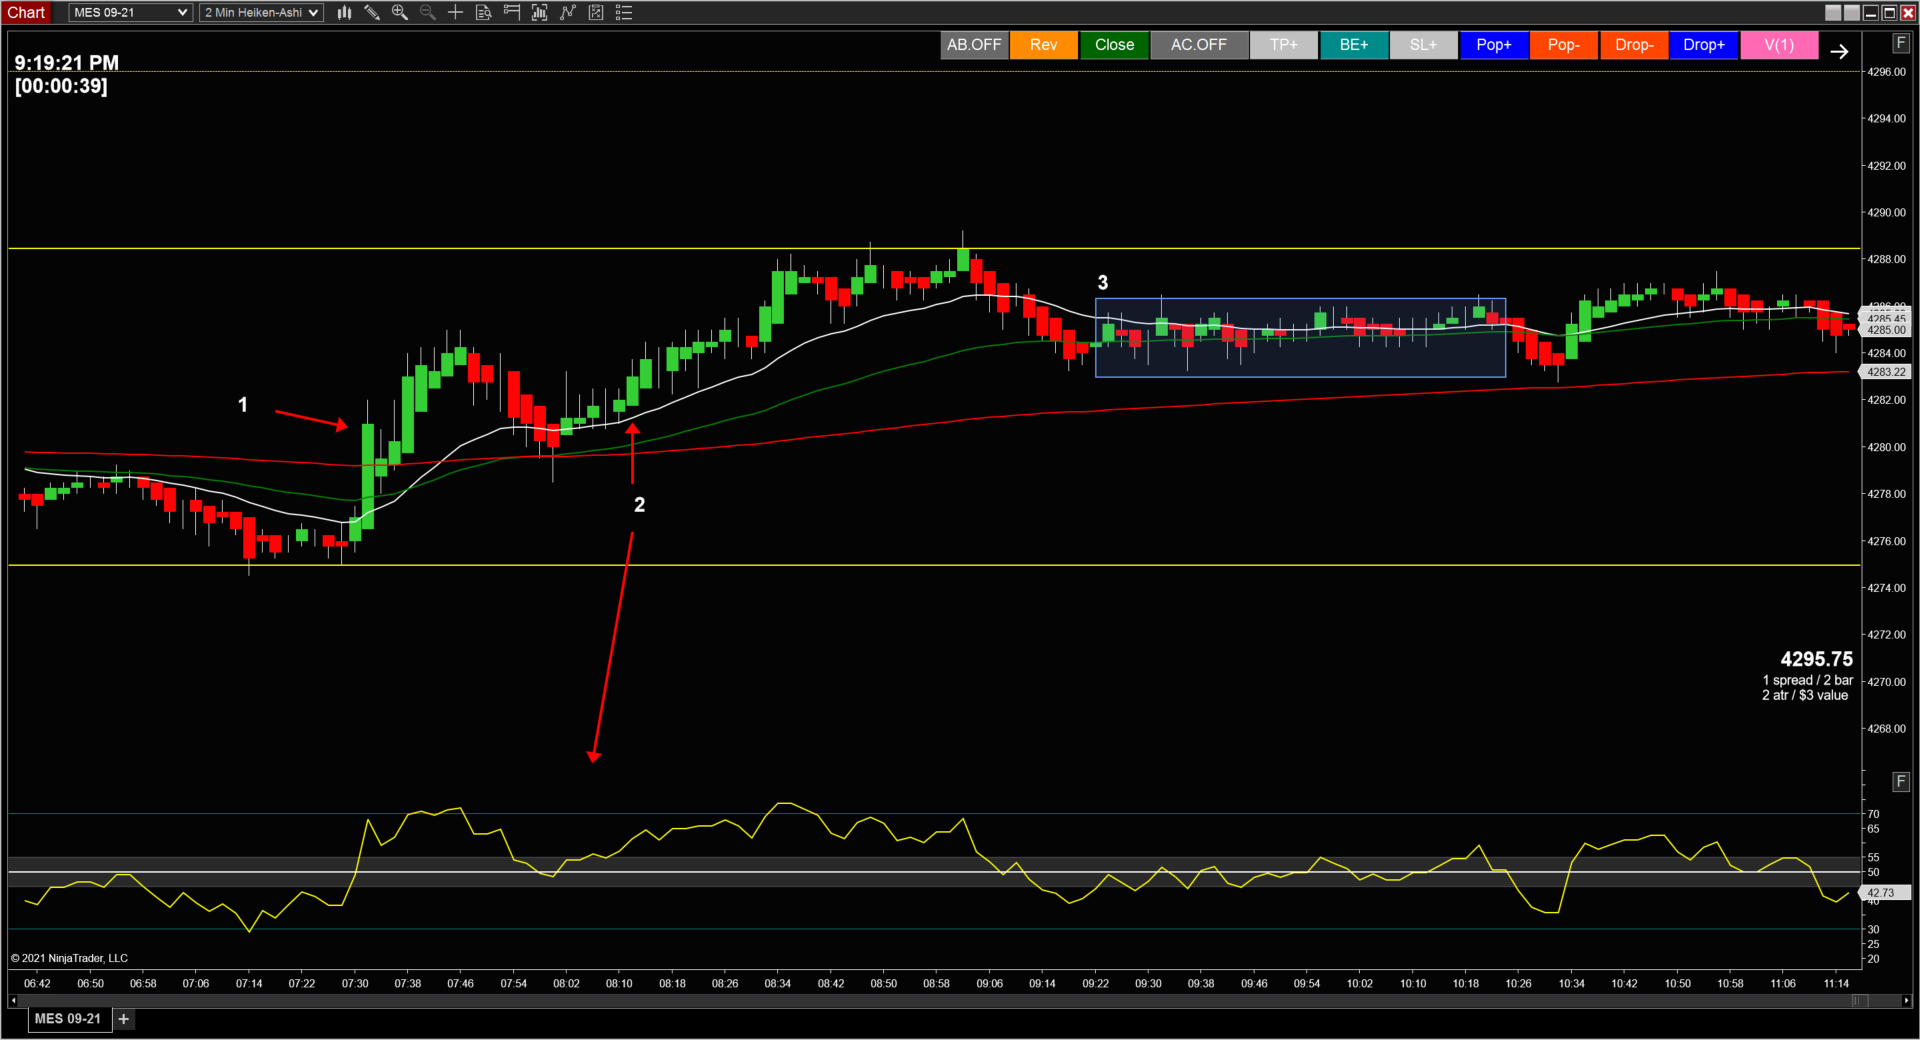Click the orange Drop- button
The width and height of the screenshot is (1920, 1040).
pyautogui.click(x=1634, y=45)
